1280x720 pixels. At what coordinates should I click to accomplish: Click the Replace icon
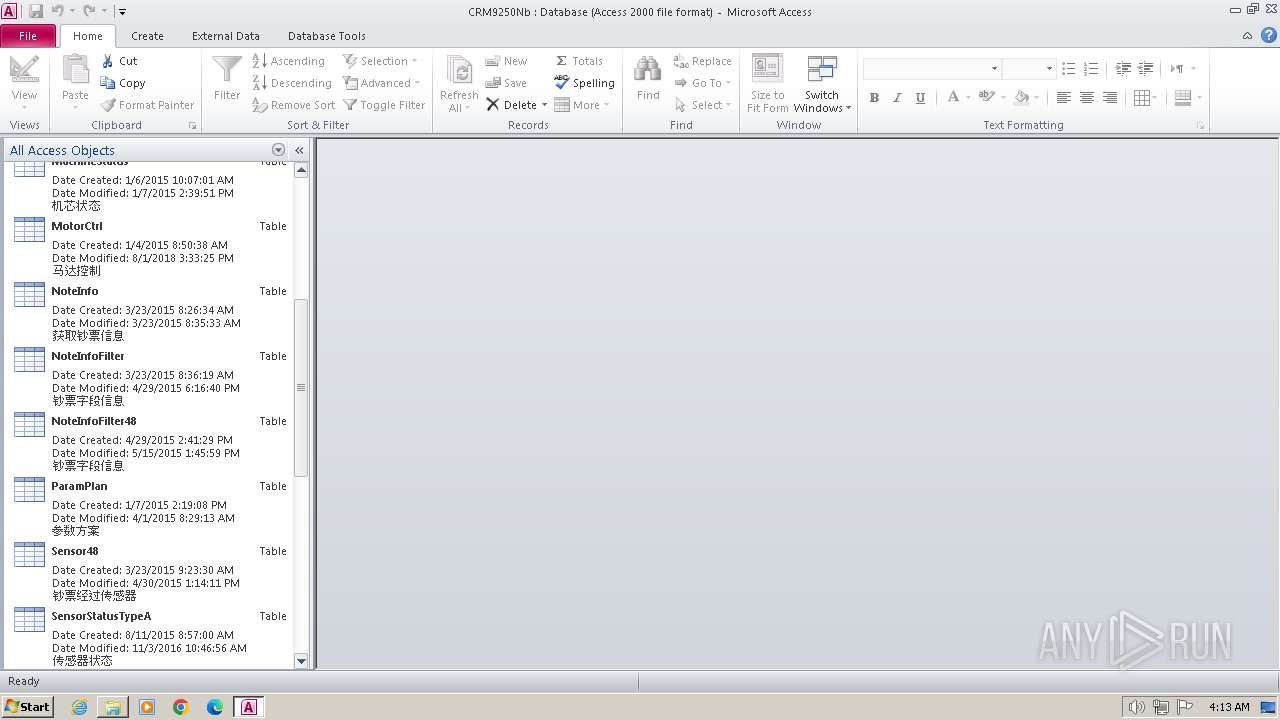(681, 61)
